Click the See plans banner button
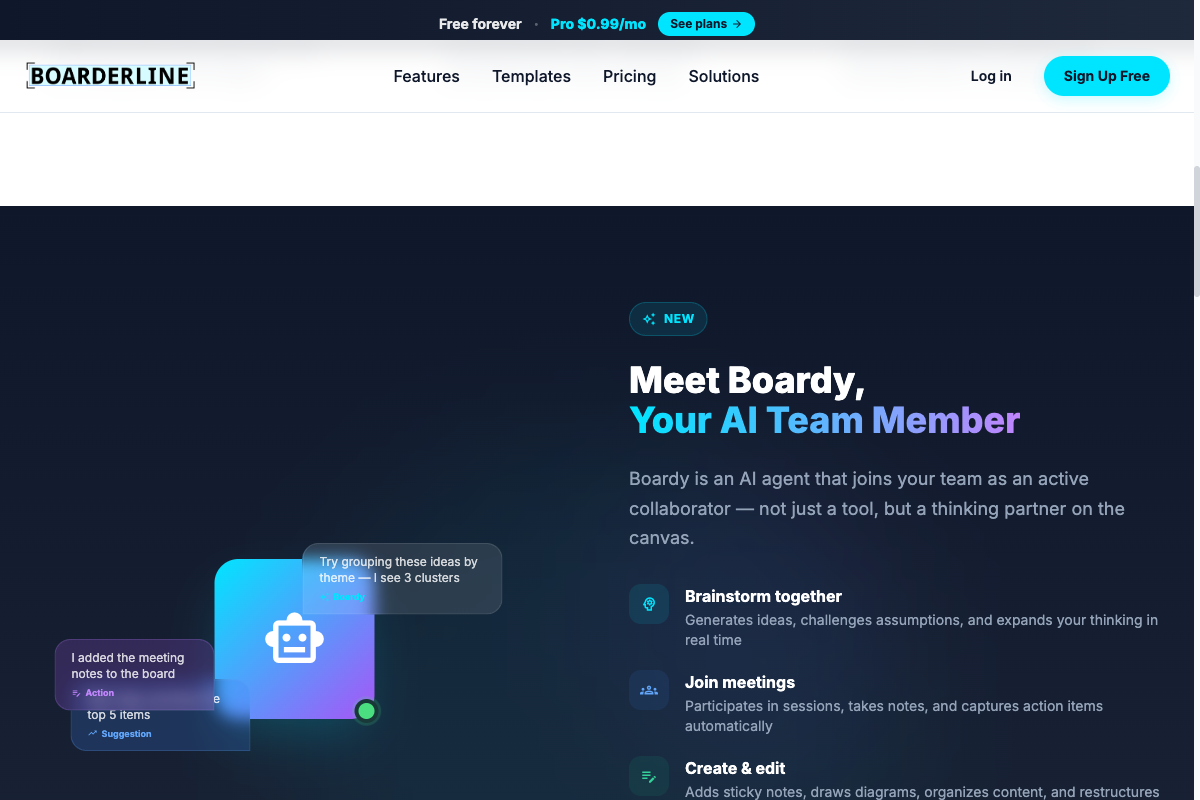Viewport: 1200px width, 800px height. (706, 23)
